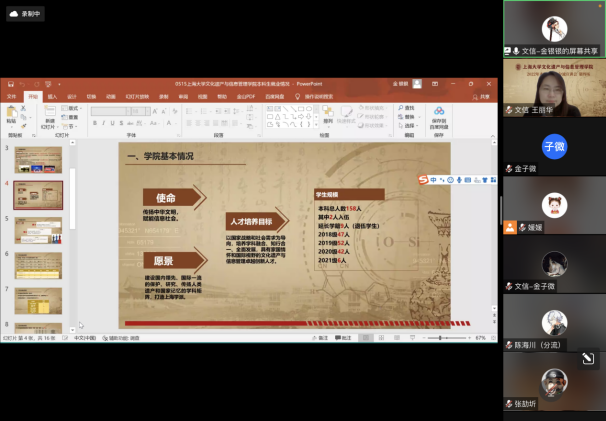Toggle Underline text formatting
The width and height of the screenshot is (606, 421).
pos(112,123)
